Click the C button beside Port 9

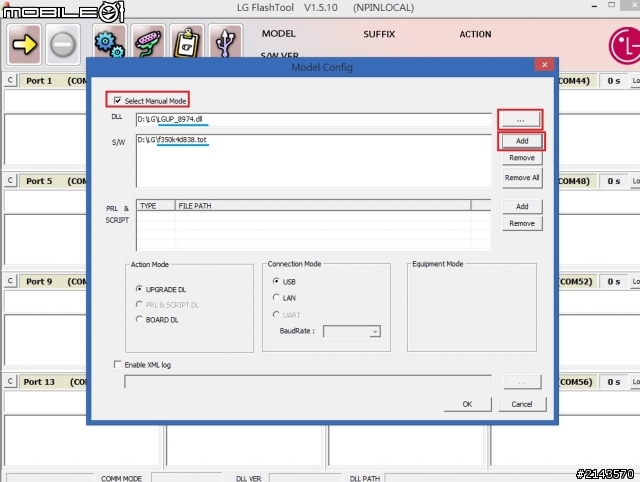10,281
